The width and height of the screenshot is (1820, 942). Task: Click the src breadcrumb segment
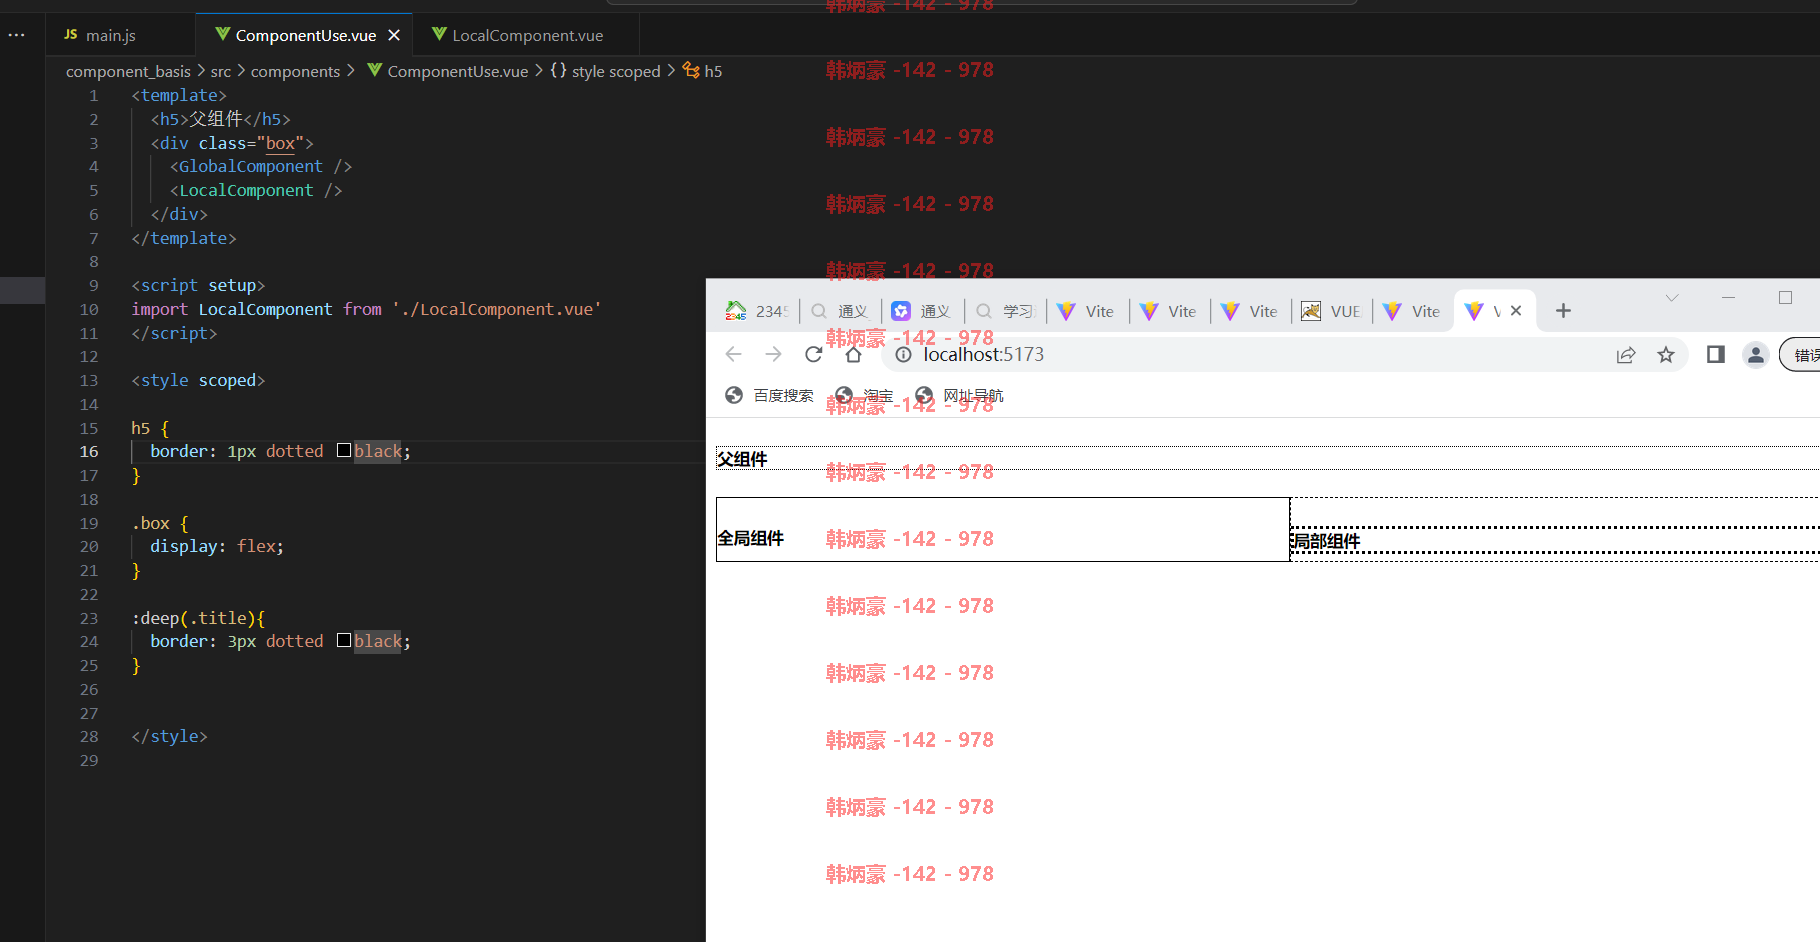pyautogui.click(x=221, y=71)
